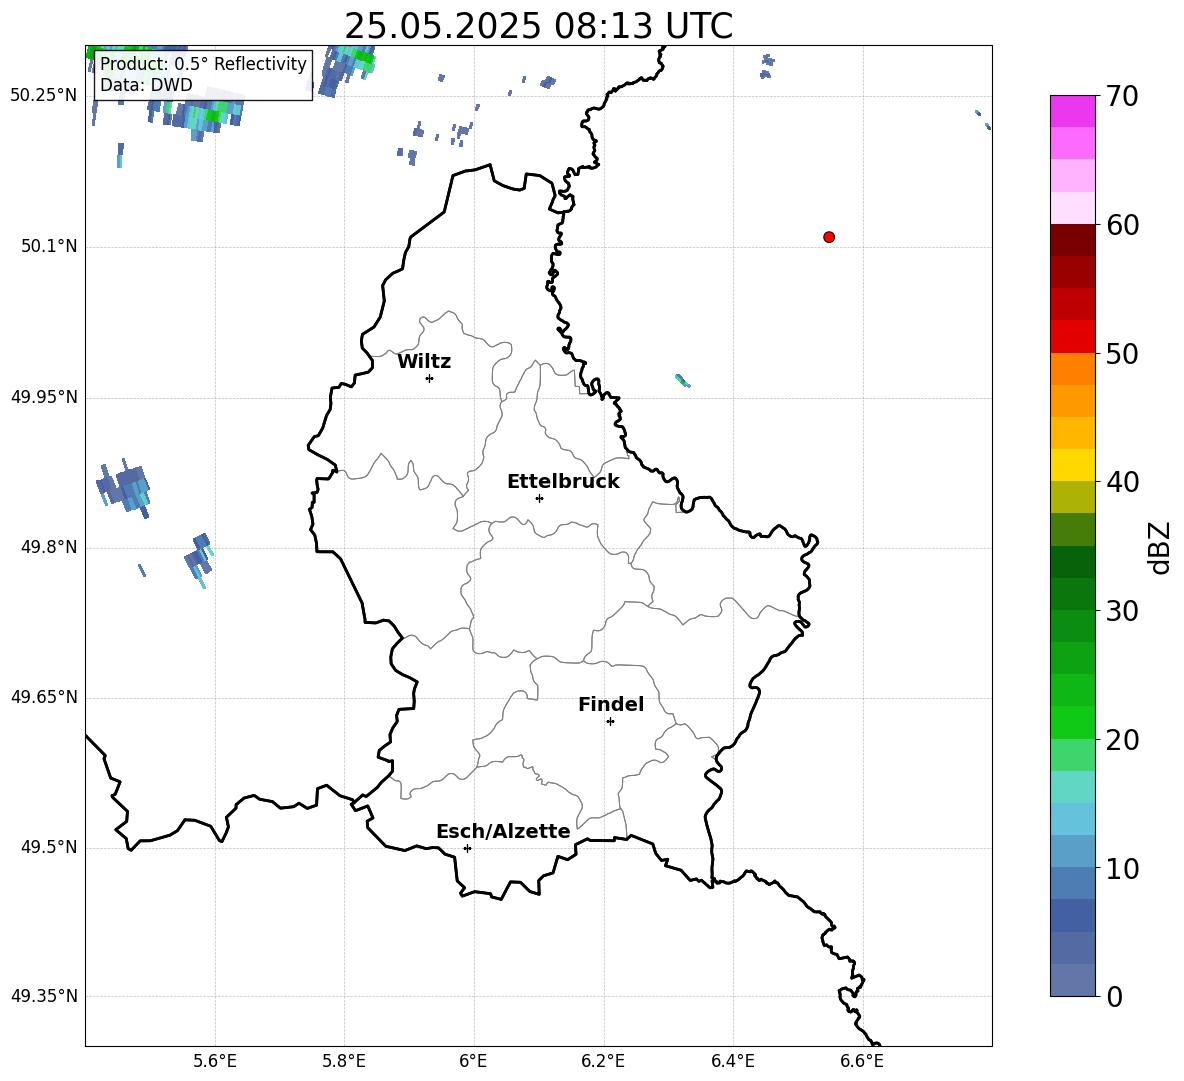Click the 70 tick label on colorbar
The width and height of the screenshot is (1184, 1081).
[1122, 96]
